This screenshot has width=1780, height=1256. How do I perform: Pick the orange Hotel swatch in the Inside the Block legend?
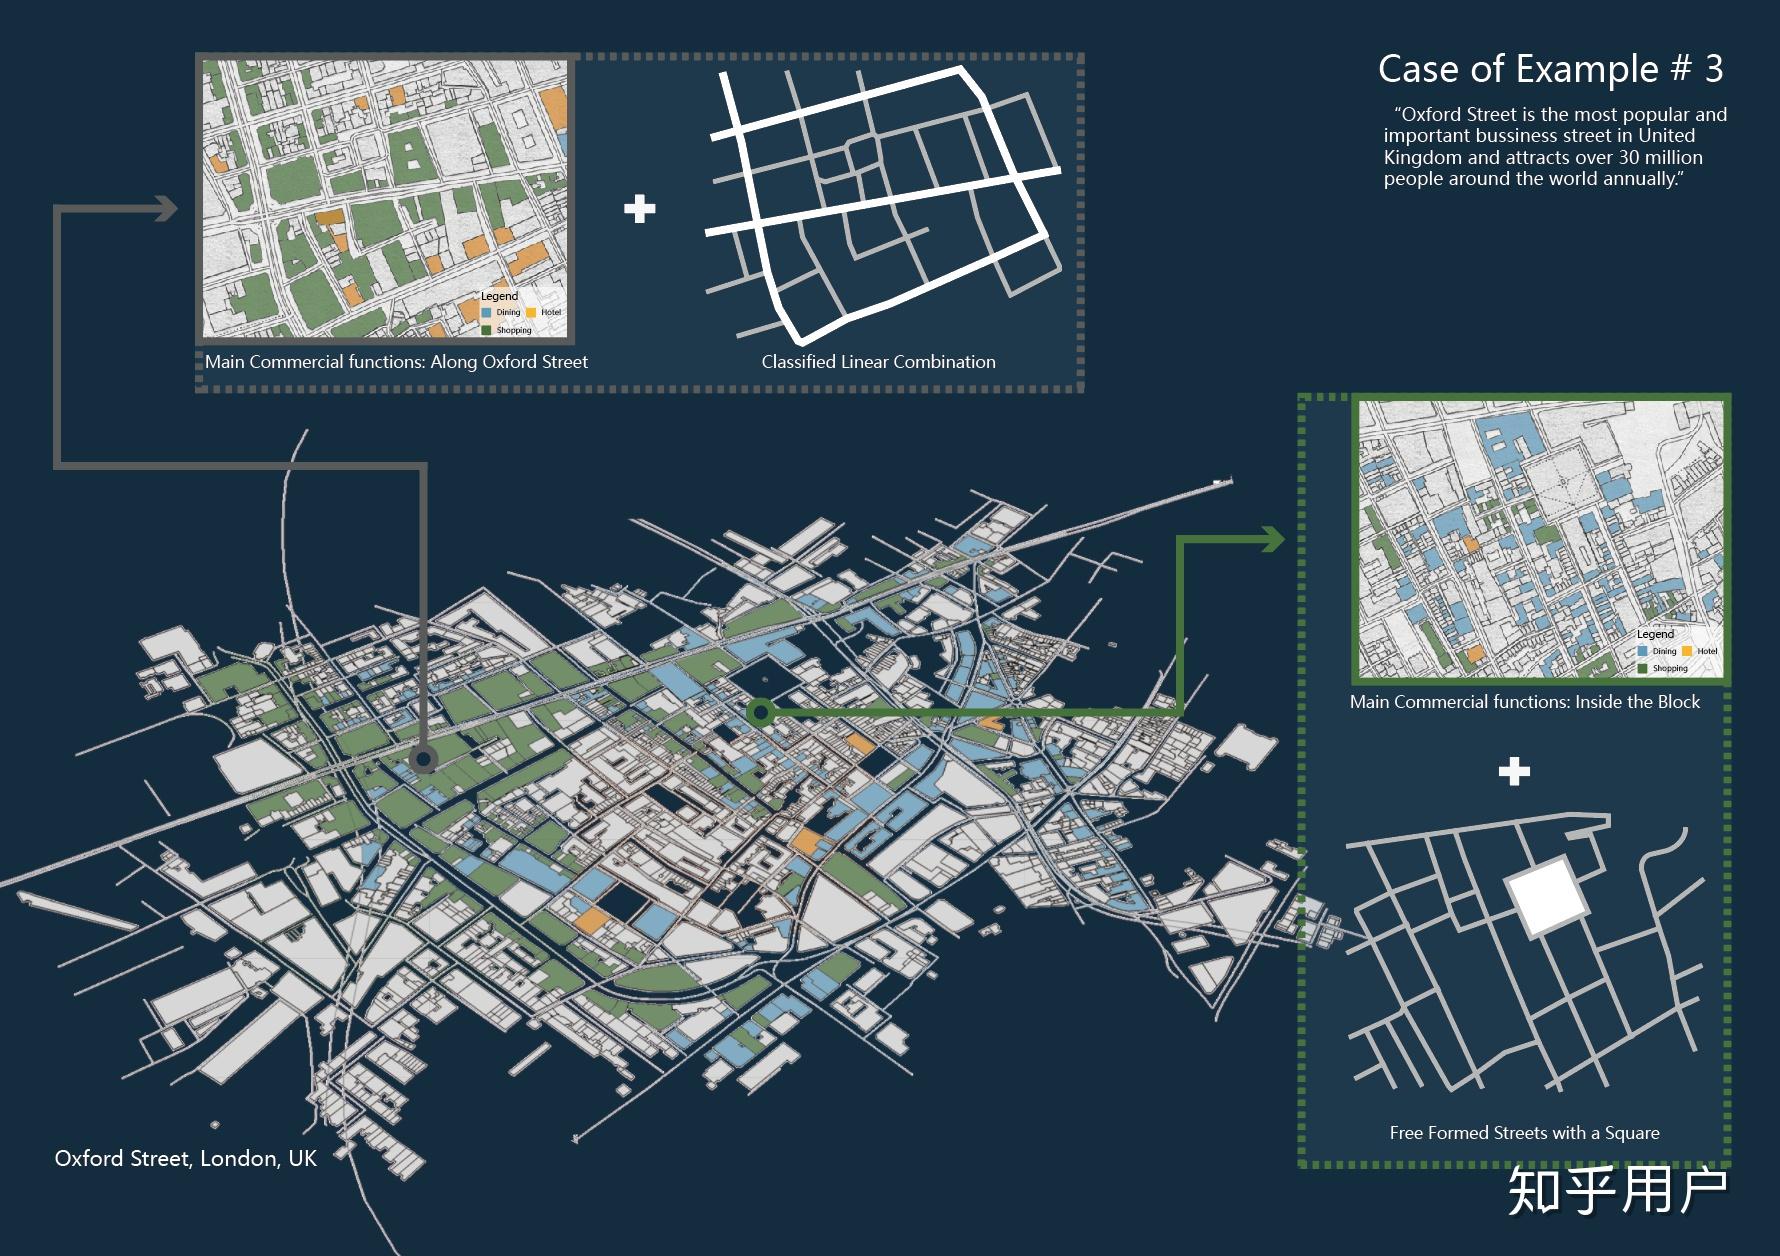[x=1687, y=651]
